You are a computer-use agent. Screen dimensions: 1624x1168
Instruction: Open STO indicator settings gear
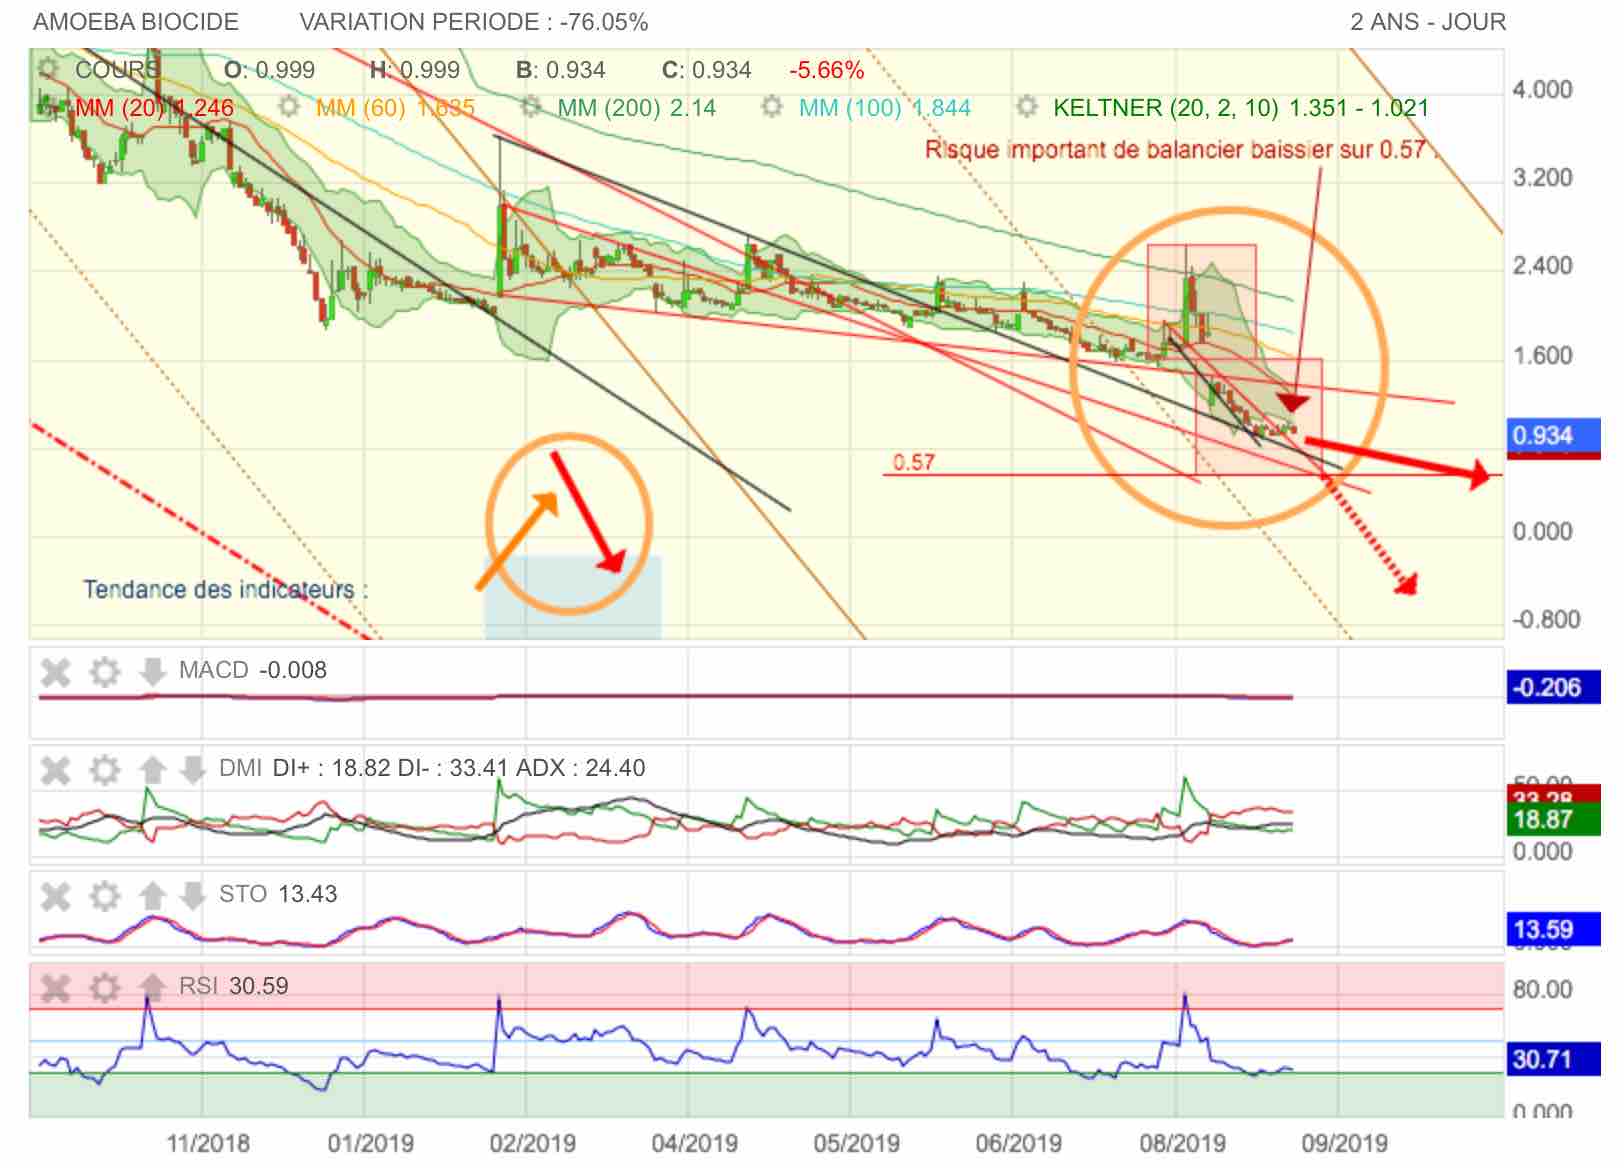[105, 895]
